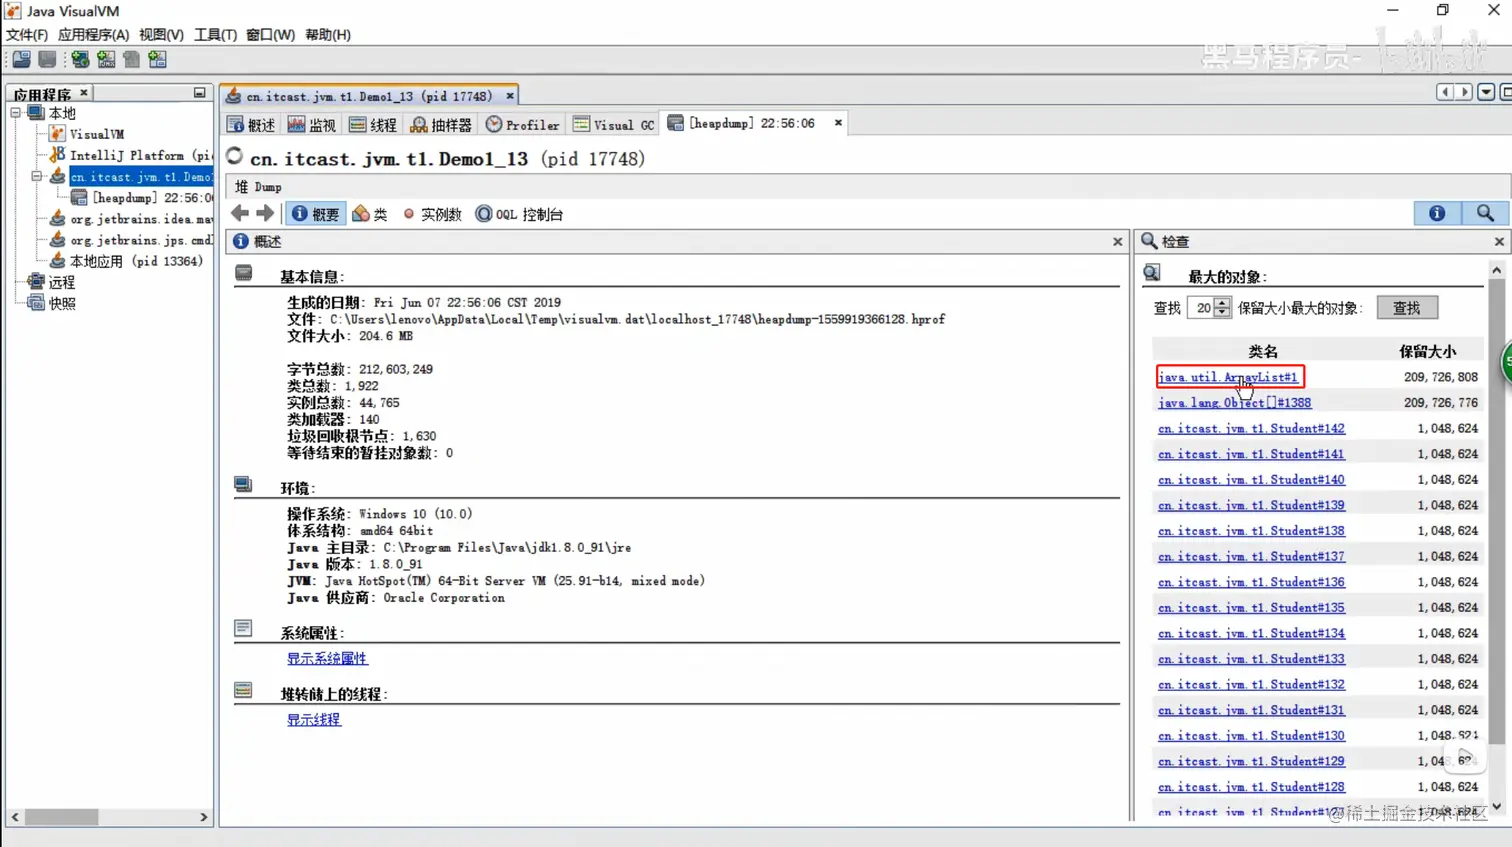Click the applications tree horizontal scrollbar thumb
The height and width of the screenshot is (847, 1512).
tap(61, 817)
